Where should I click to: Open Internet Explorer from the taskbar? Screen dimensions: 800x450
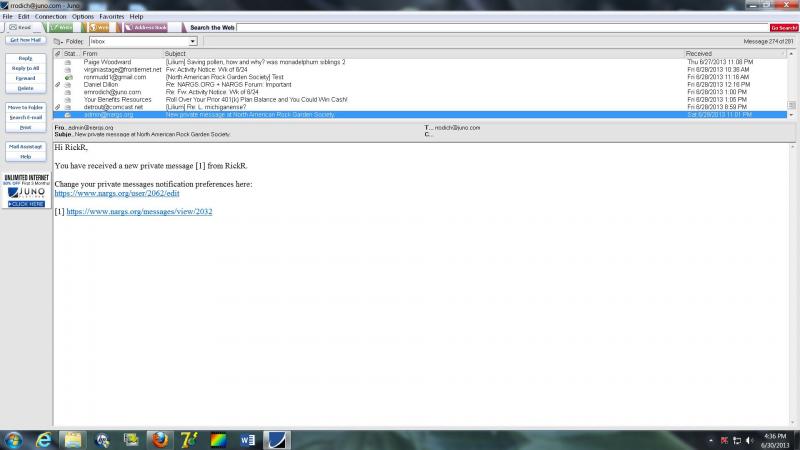pyautogui.click(x=44, y=439)
